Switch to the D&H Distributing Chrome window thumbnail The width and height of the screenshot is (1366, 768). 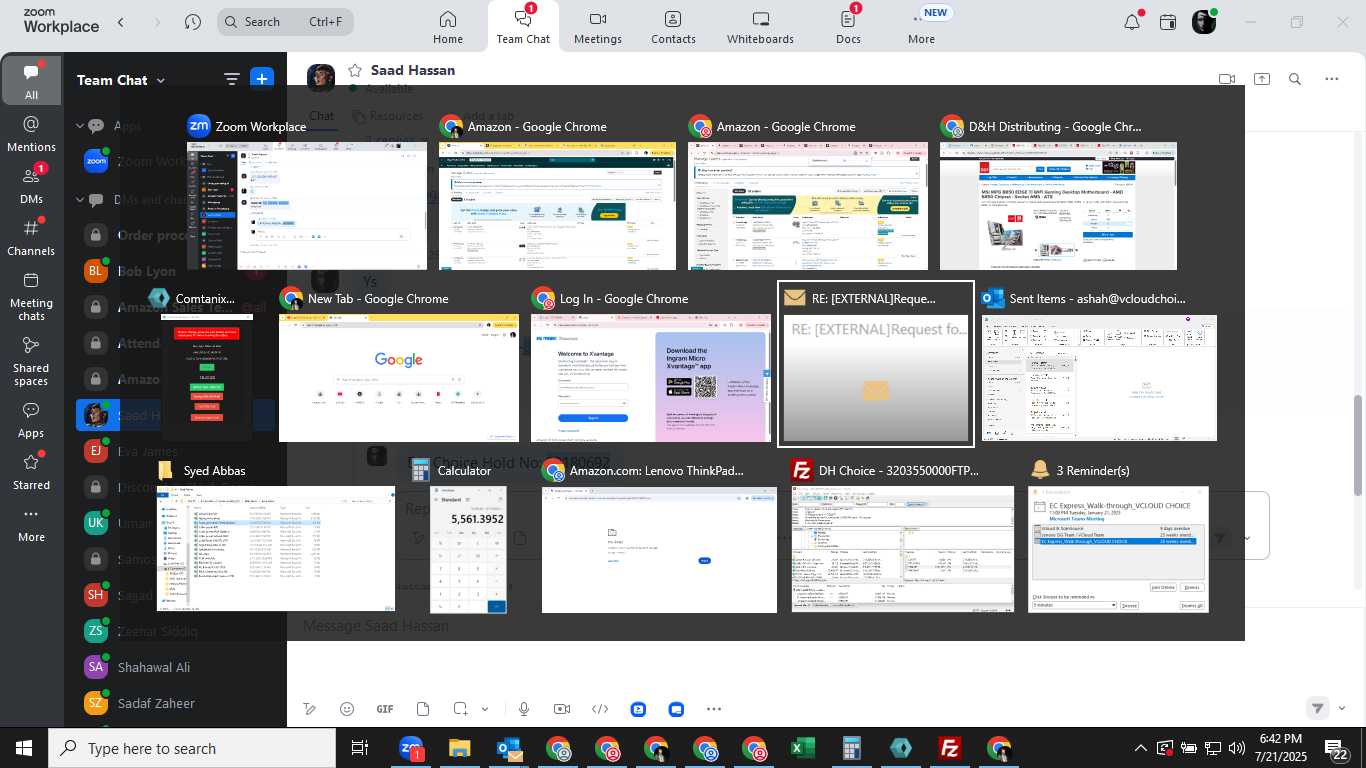(1058, 205)
